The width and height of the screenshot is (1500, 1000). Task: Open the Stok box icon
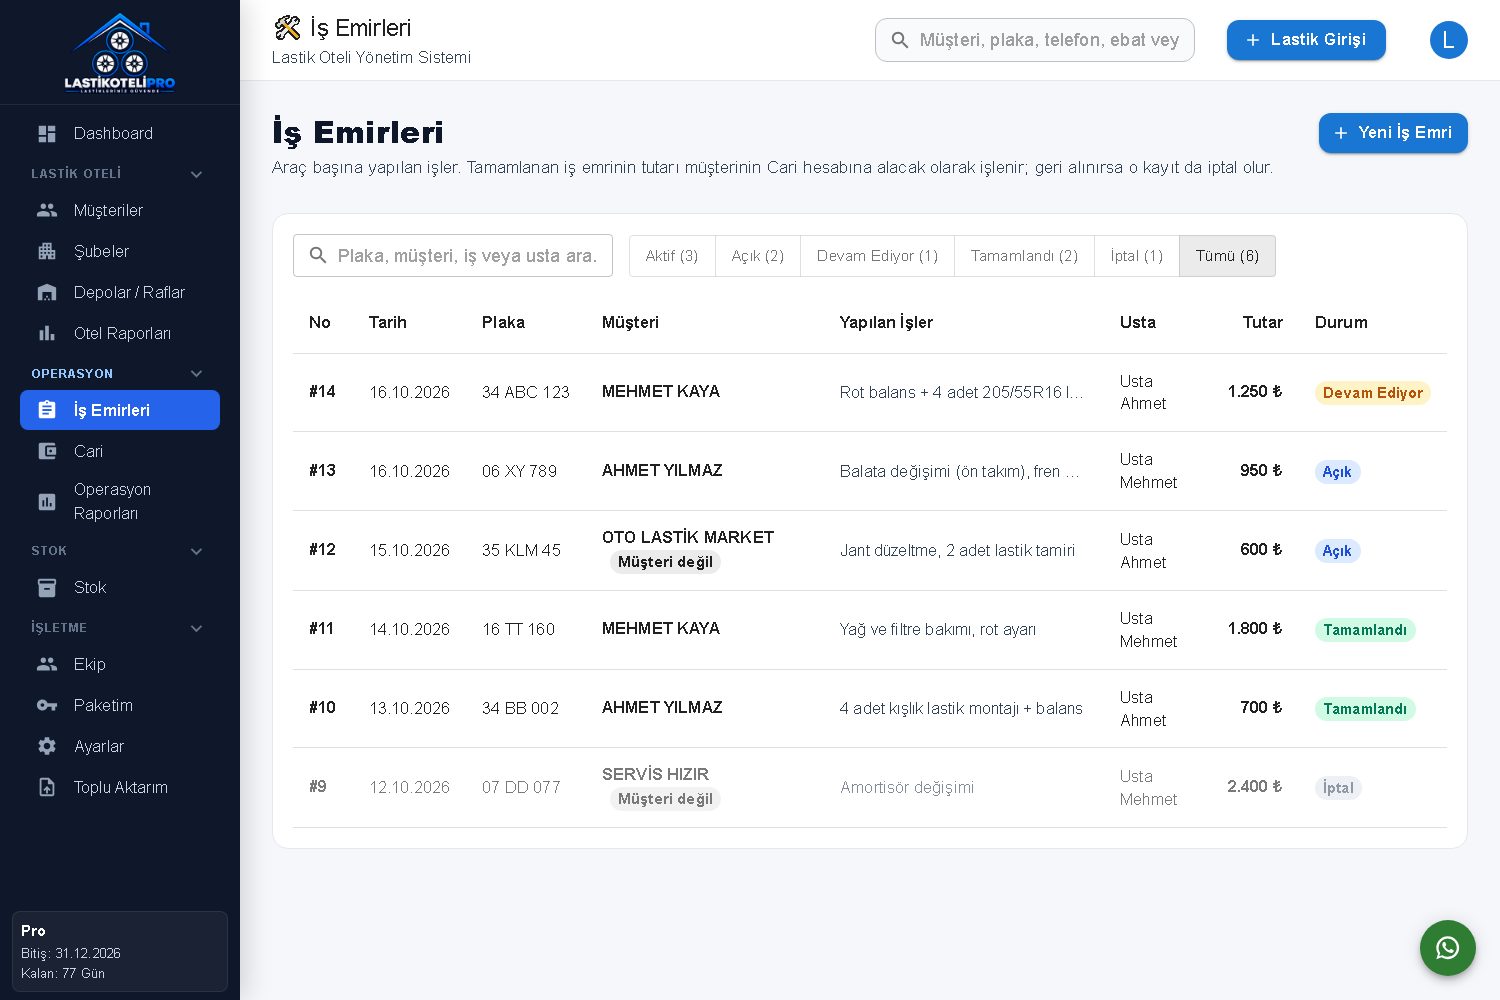pyautogui.click(x=47, y=587)
